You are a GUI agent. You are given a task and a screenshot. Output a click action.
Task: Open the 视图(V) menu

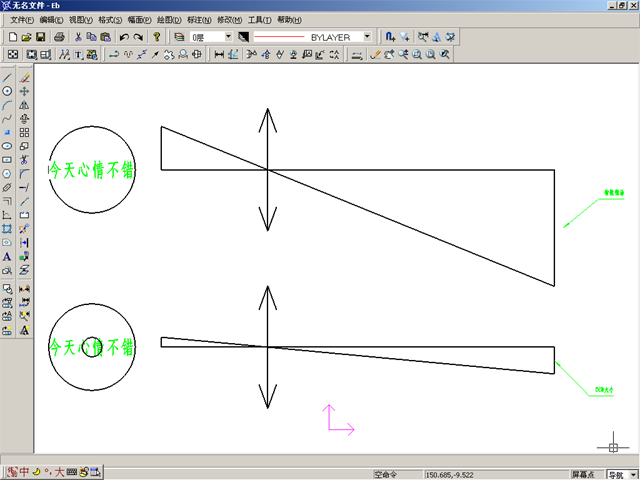coord(81,20)
